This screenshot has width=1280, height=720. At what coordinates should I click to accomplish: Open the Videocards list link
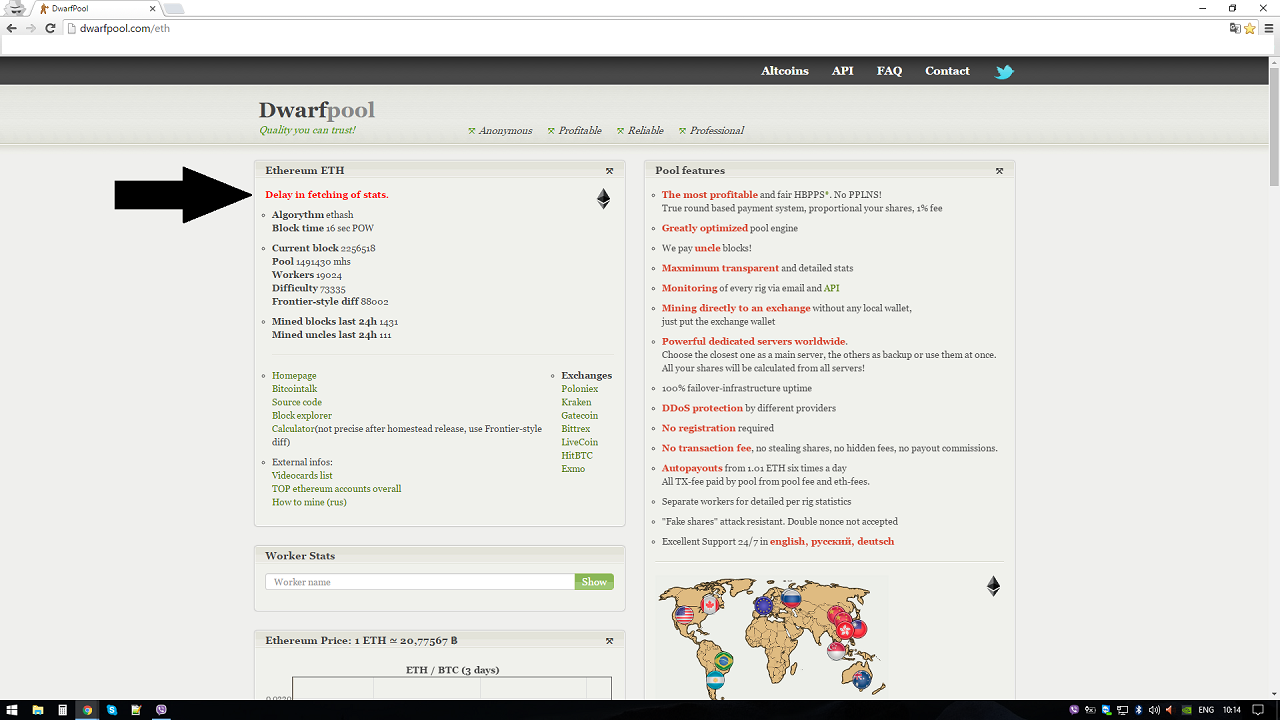click(302, 476)
